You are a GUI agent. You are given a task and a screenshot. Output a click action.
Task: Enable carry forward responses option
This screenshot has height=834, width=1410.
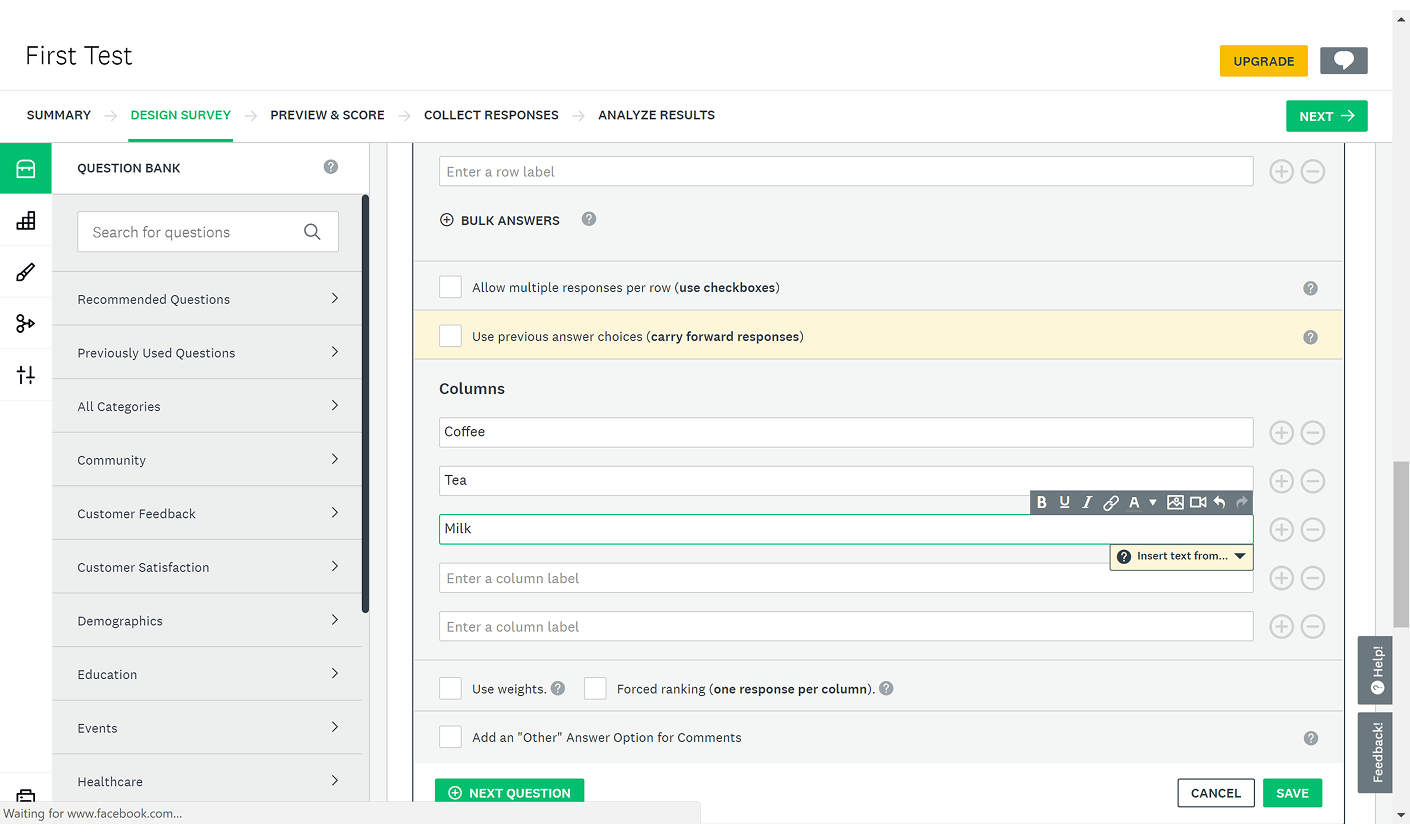pyautogui.click(x=450, y=336)
